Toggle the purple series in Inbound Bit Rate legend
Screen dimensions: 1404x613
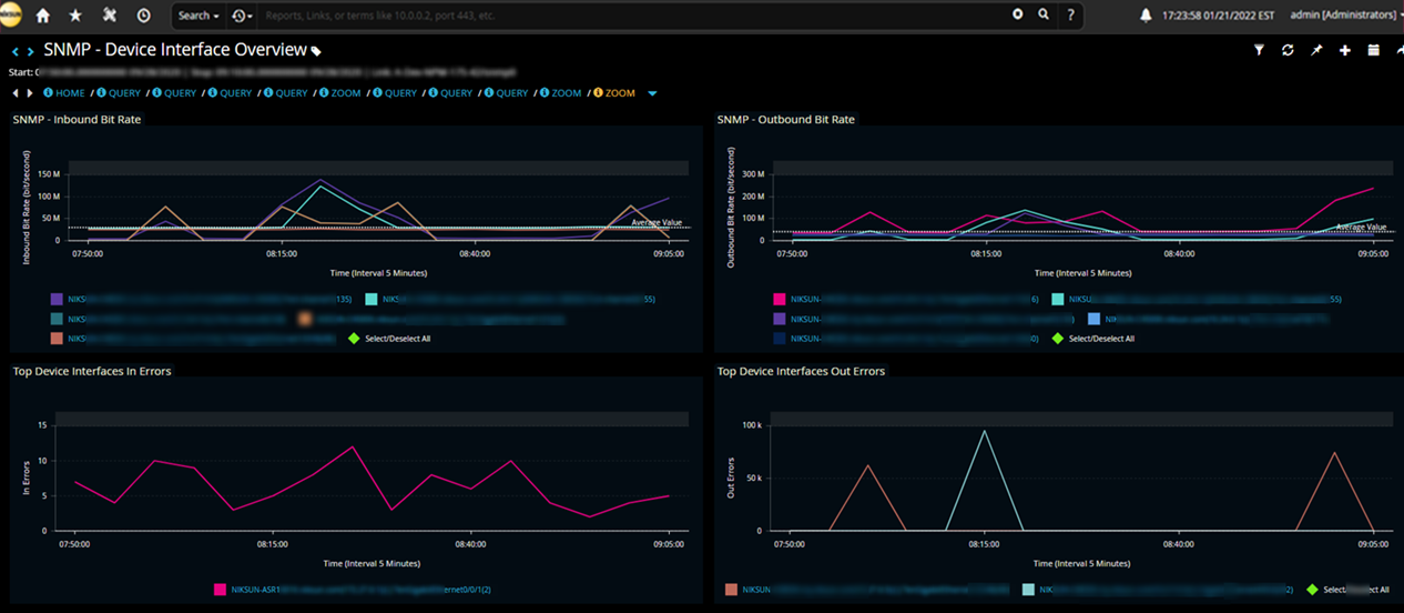[201, 299]
